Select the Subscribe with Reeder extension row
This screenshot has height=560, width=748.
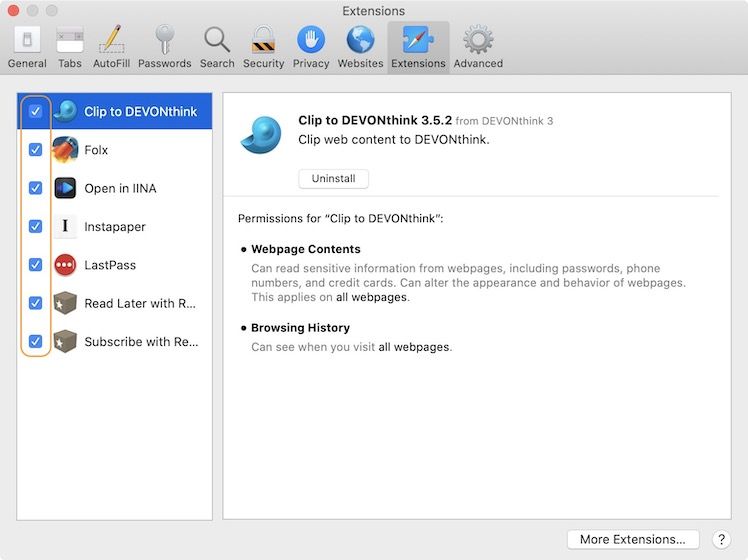click(x=140, y=341)
